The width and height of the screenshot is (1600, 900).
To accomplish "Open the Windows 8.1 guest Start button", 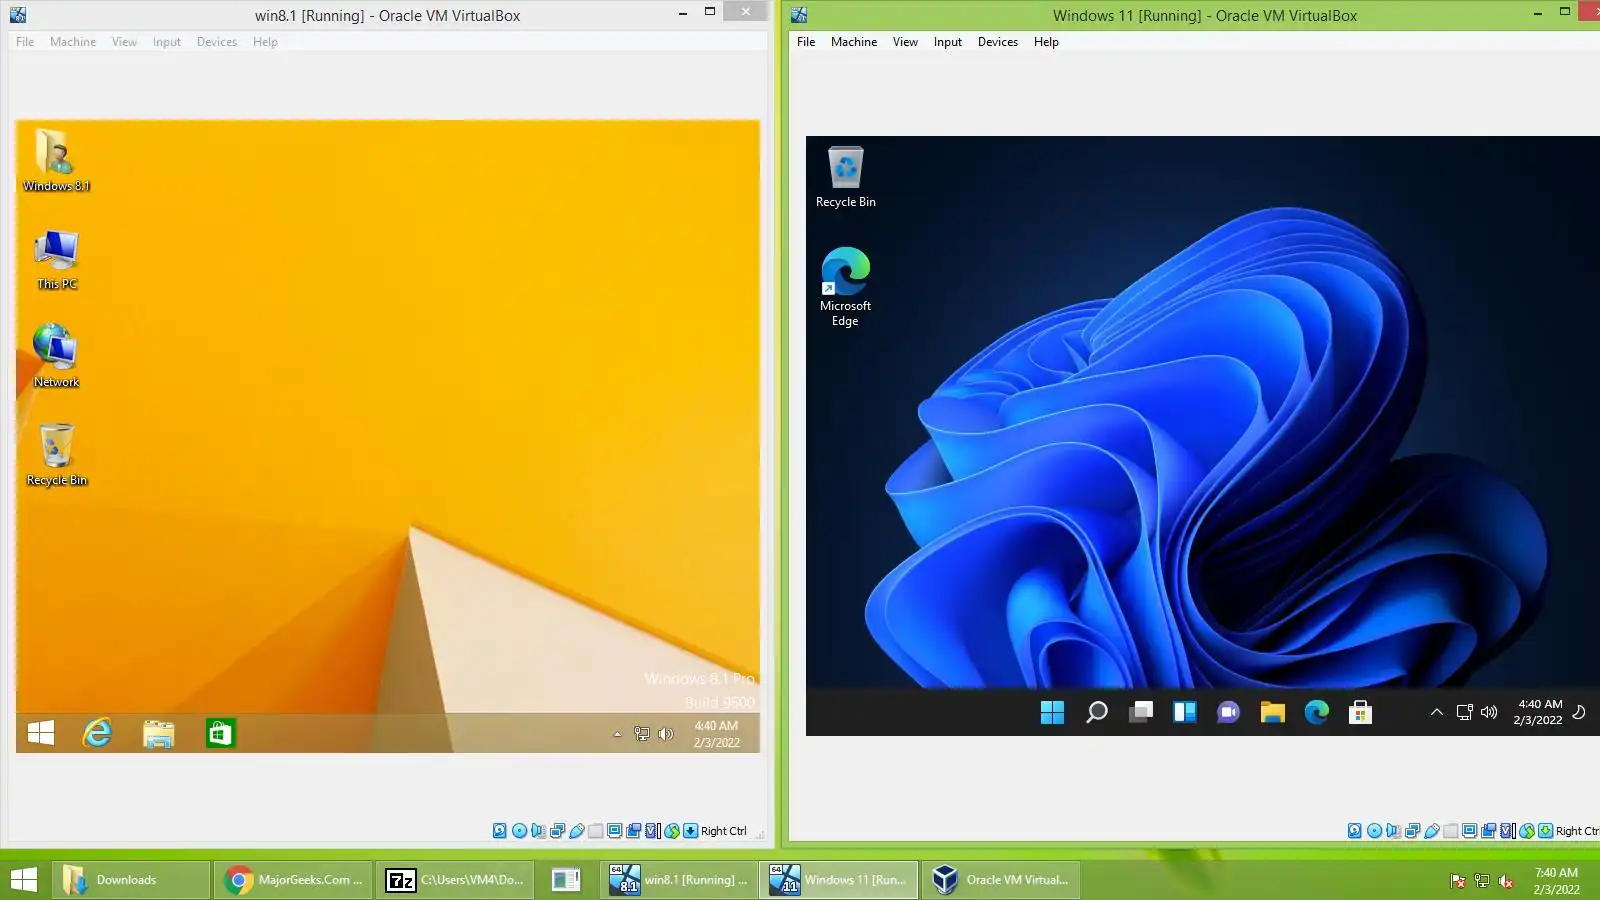I will tap(41, 733).
